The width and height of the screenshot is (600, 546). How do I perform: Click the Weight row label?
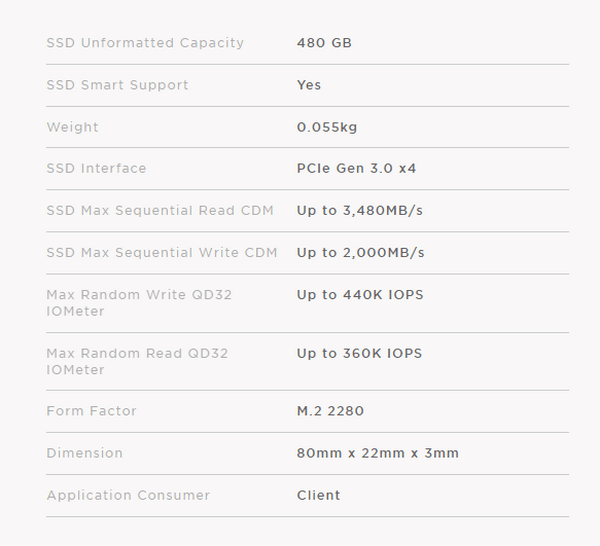pos(72,127)
